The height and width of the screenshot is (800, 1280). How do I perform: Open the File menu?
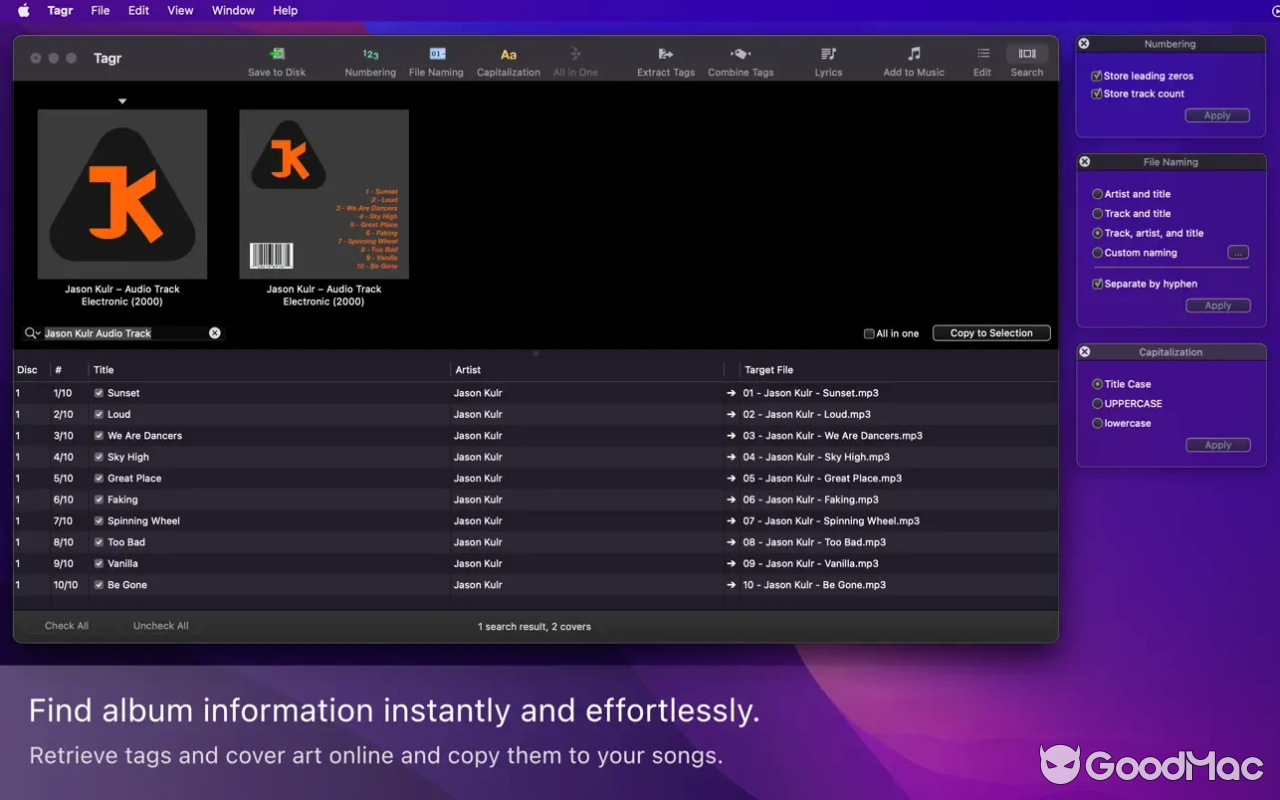click(x=100, y=10)
